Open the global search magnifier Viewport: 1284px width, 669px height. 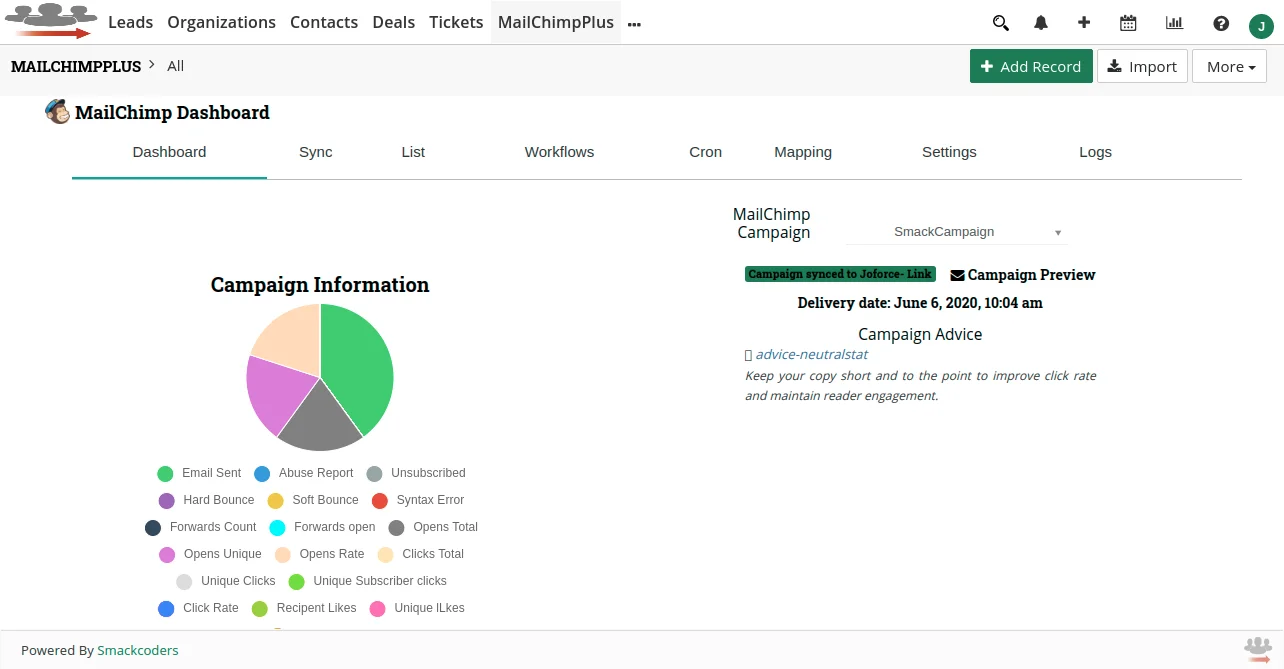[x=1000, y=22]
